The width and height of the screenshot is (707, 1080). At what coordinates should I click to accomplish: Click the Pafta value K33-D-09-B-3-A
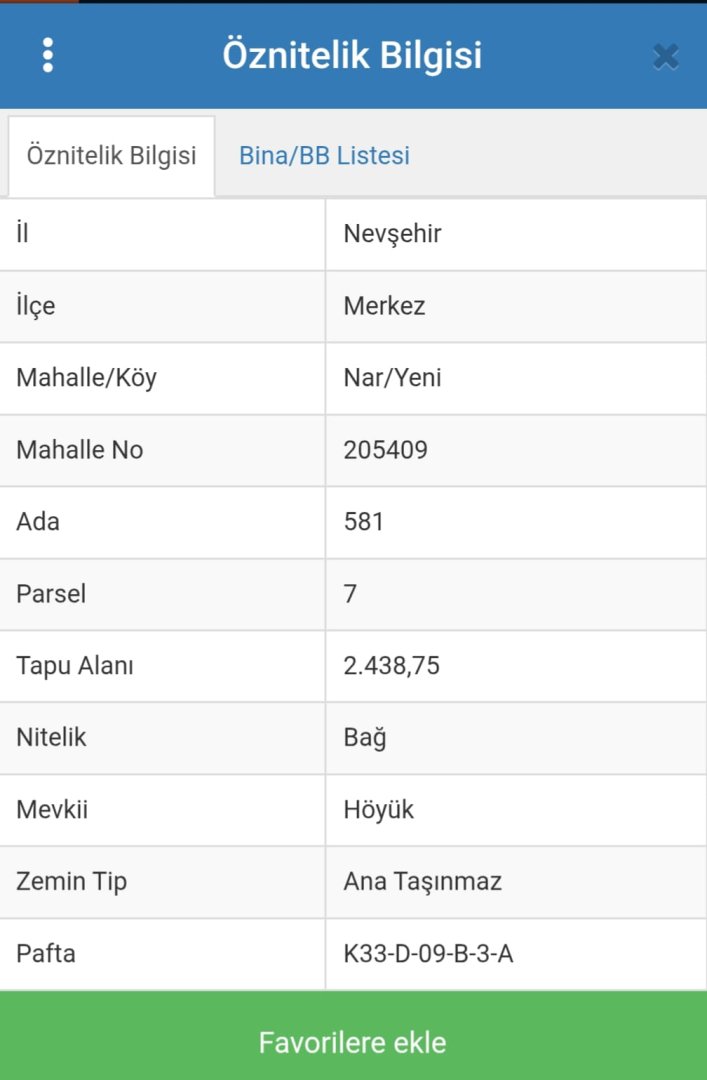tap(428, 954)
